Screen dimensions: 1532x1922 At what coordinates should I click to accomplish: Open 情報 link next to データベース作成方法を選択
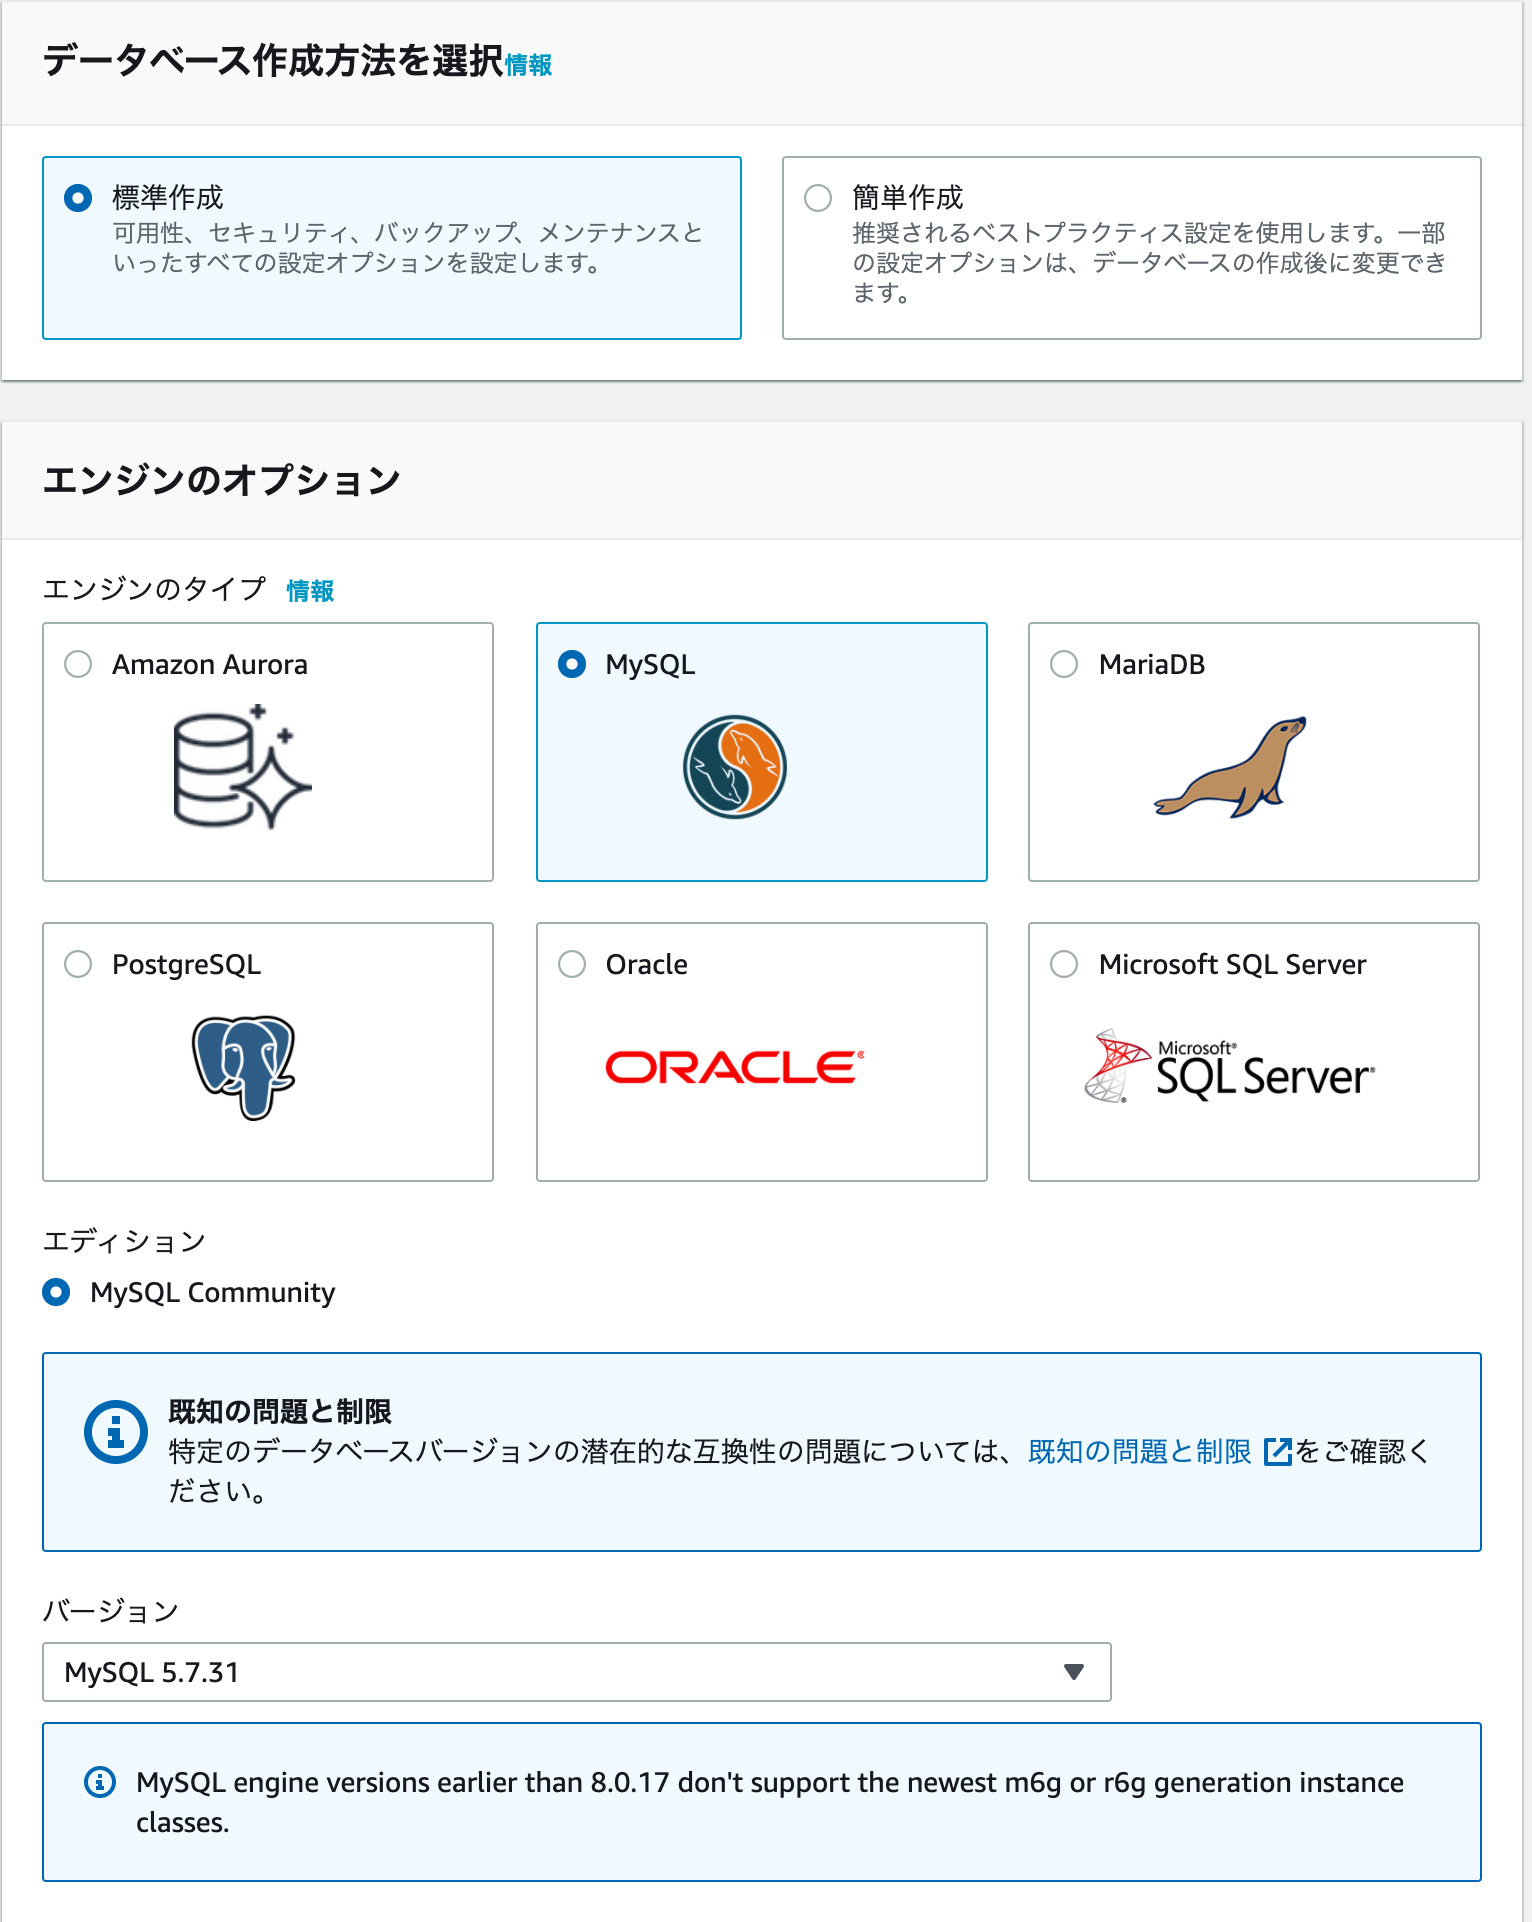tap(529, 65)
